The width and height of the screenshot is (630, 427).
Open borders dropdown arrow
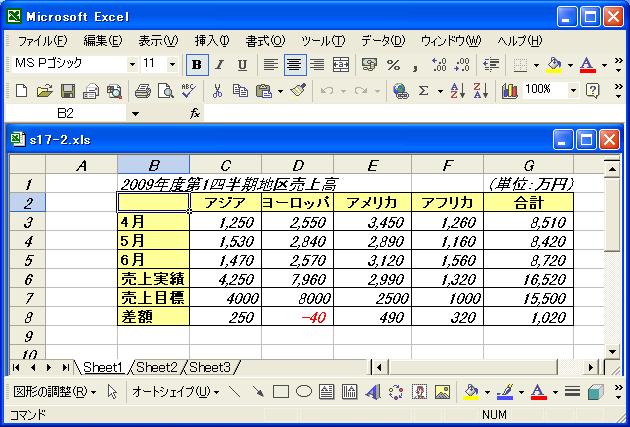[536, 65]
